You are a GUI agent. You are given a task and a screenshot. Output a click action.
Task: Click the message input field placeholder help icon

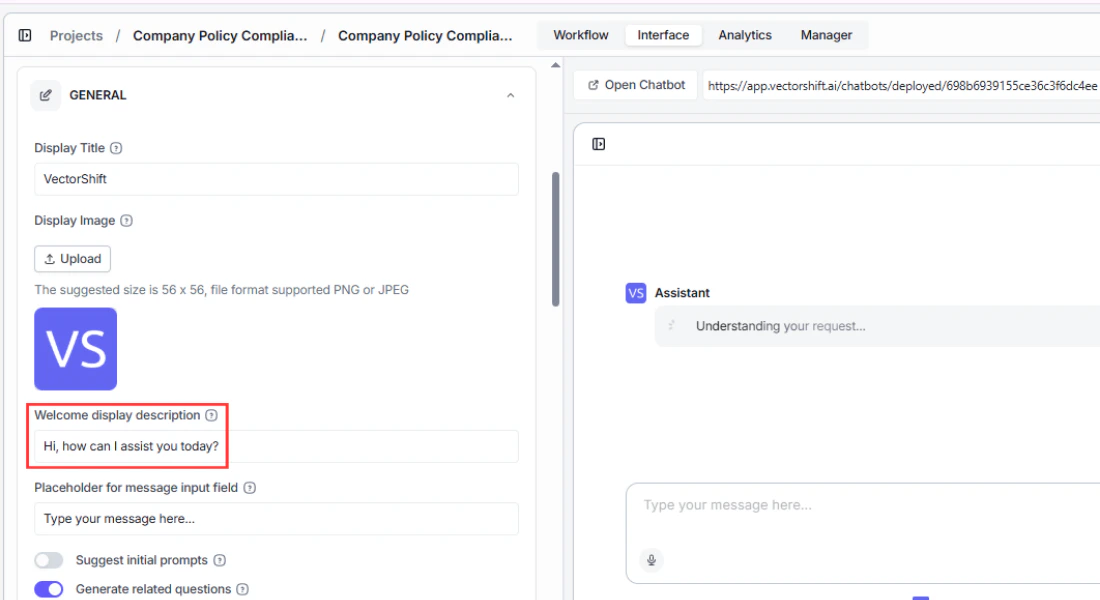[250, 487]
